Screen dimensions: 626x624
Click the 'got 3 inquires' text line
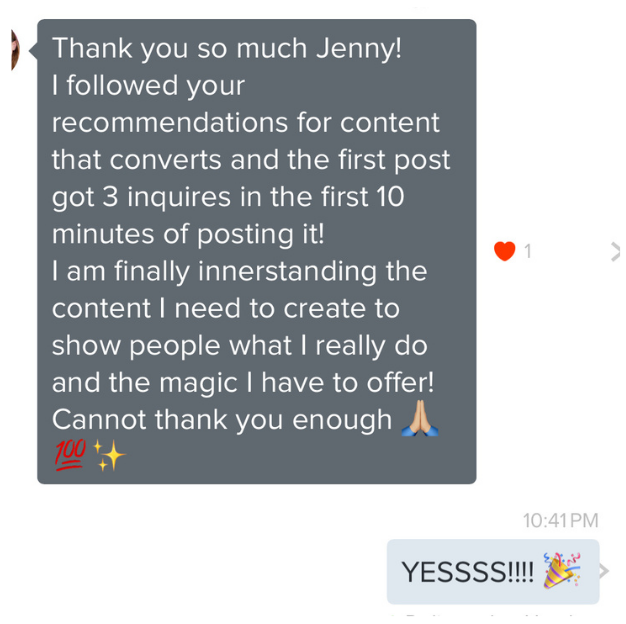[x=228, y=197]
